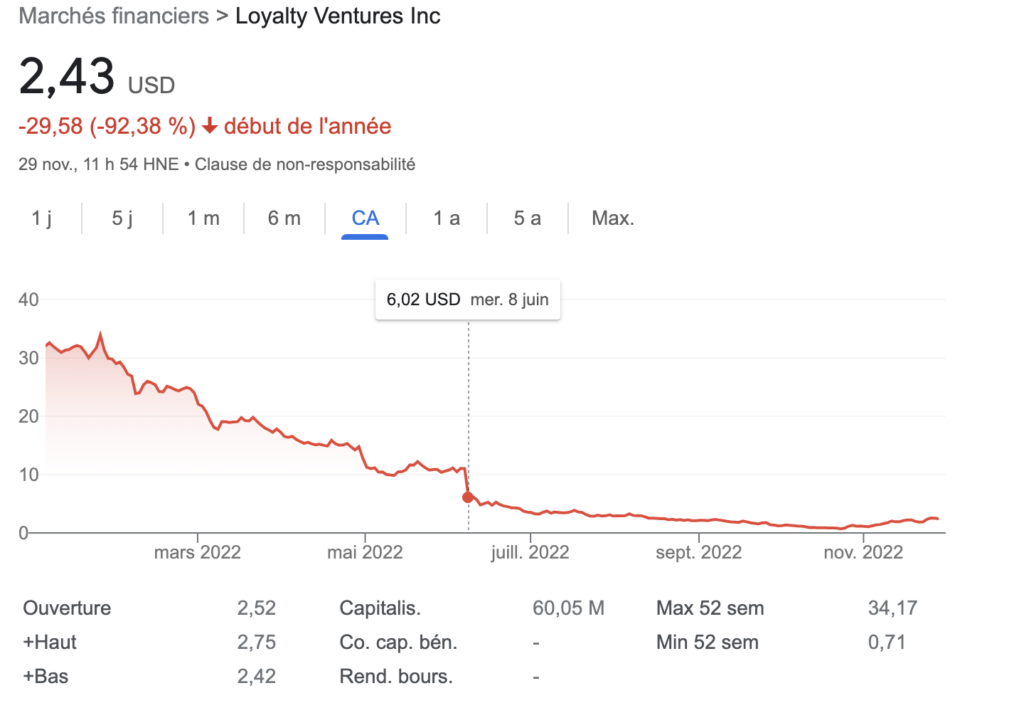Click the red data point on chart

[468, 497]
